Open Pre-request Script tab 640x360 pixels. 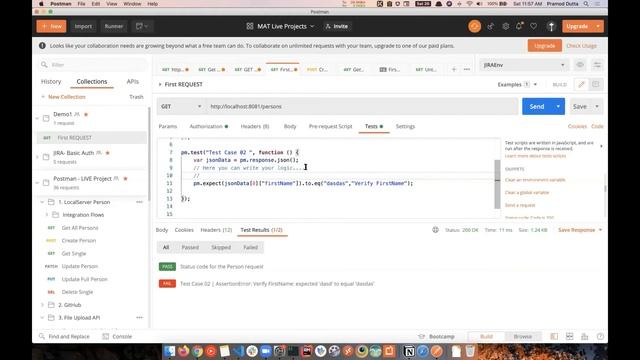click(x=331, y=127)
